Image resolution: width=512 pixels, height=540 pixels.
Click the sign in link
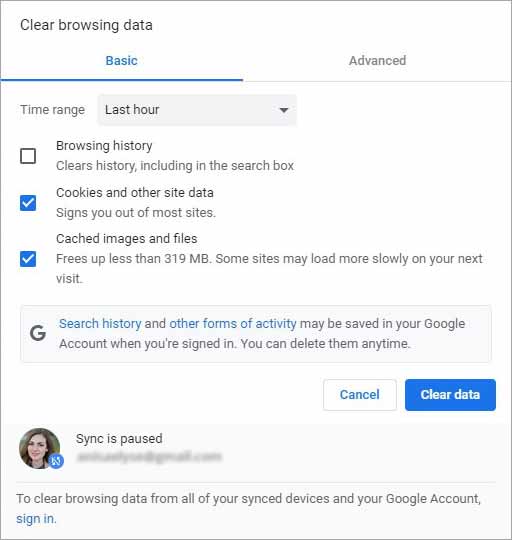click(35, 519)
